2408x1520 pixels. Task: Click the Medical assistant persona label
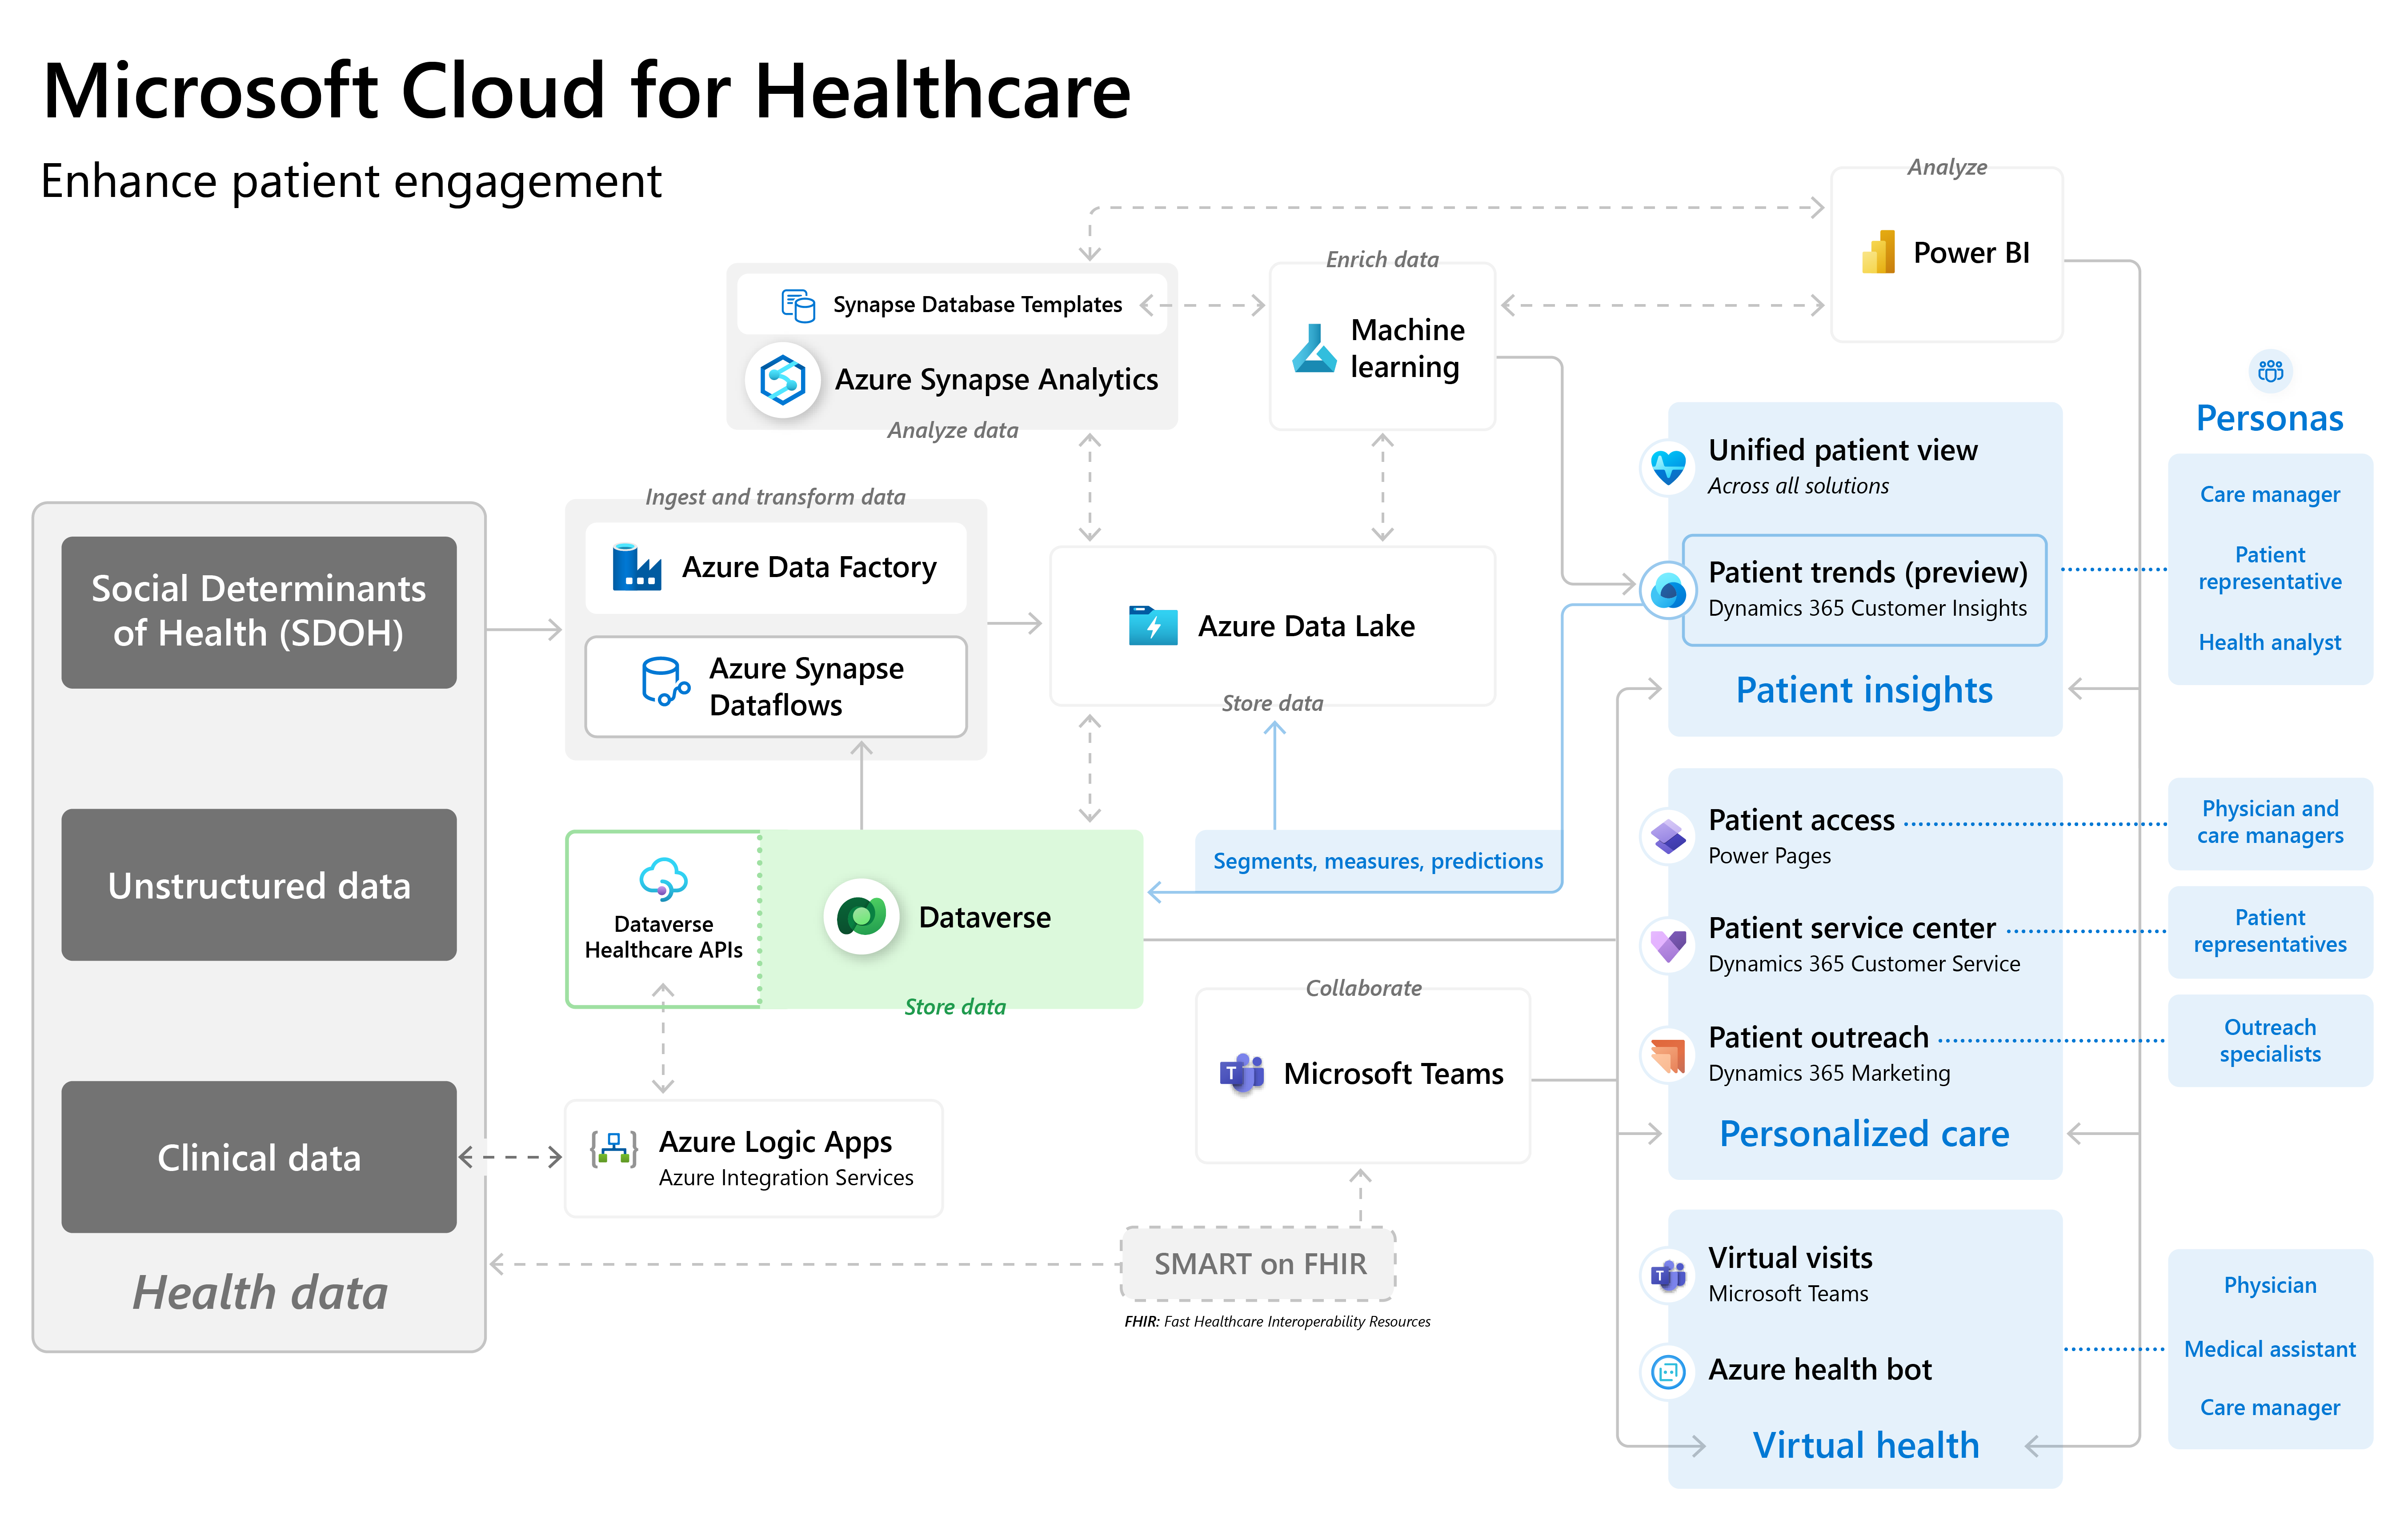click(2270, 1349)
